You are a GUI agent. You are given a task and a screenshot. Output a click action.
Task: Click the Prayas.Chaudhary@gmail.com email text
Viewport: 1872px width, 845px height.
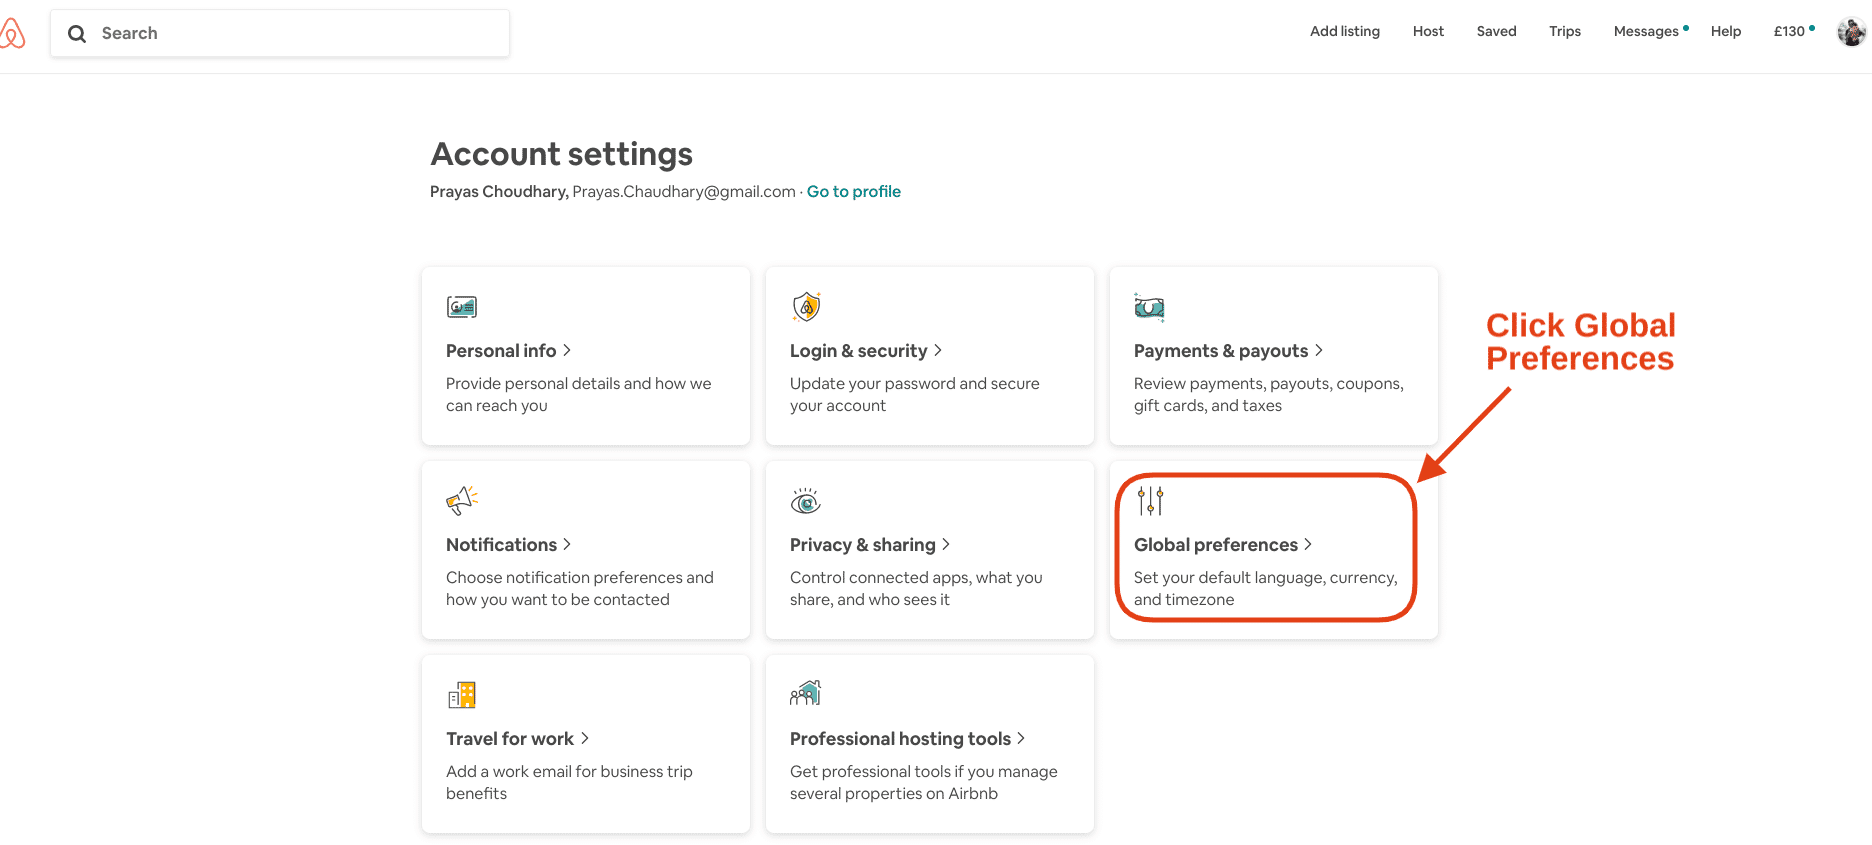pos(684,191)
